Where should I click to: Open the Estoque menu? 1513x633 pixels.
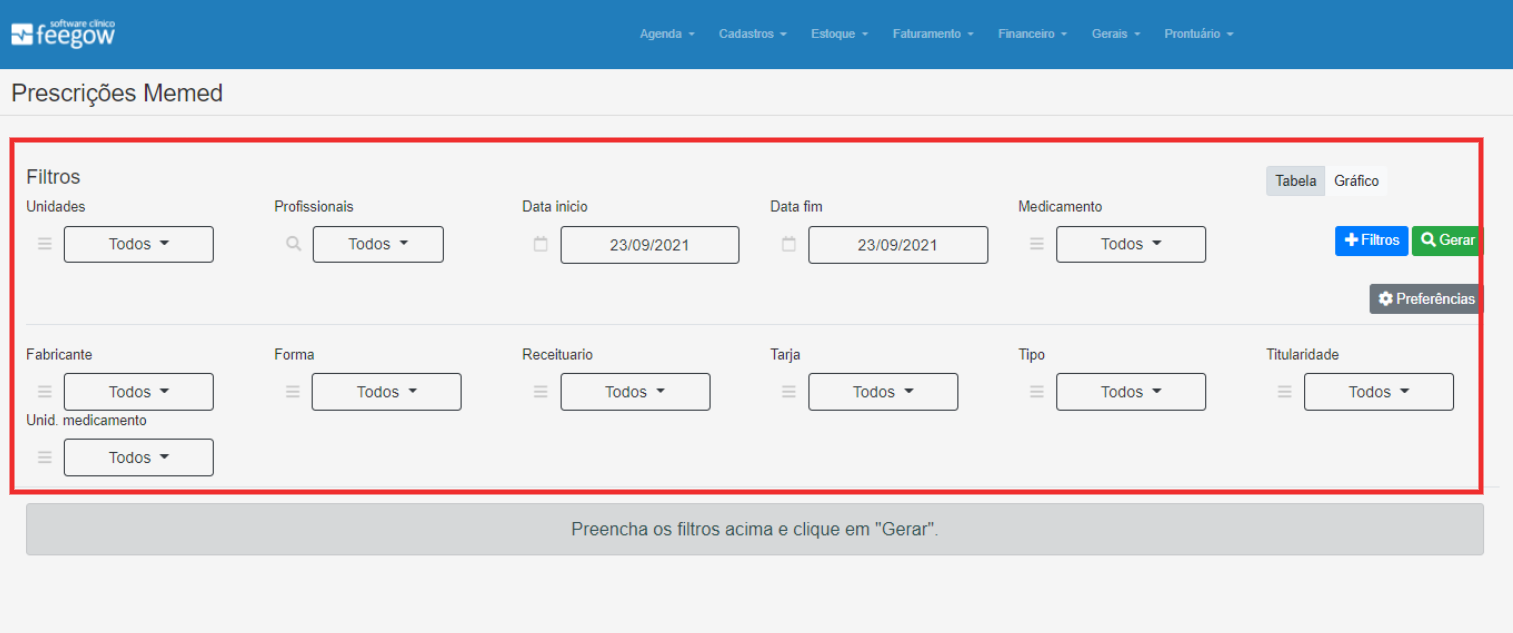pyautogui.click(x=839, y=34)
